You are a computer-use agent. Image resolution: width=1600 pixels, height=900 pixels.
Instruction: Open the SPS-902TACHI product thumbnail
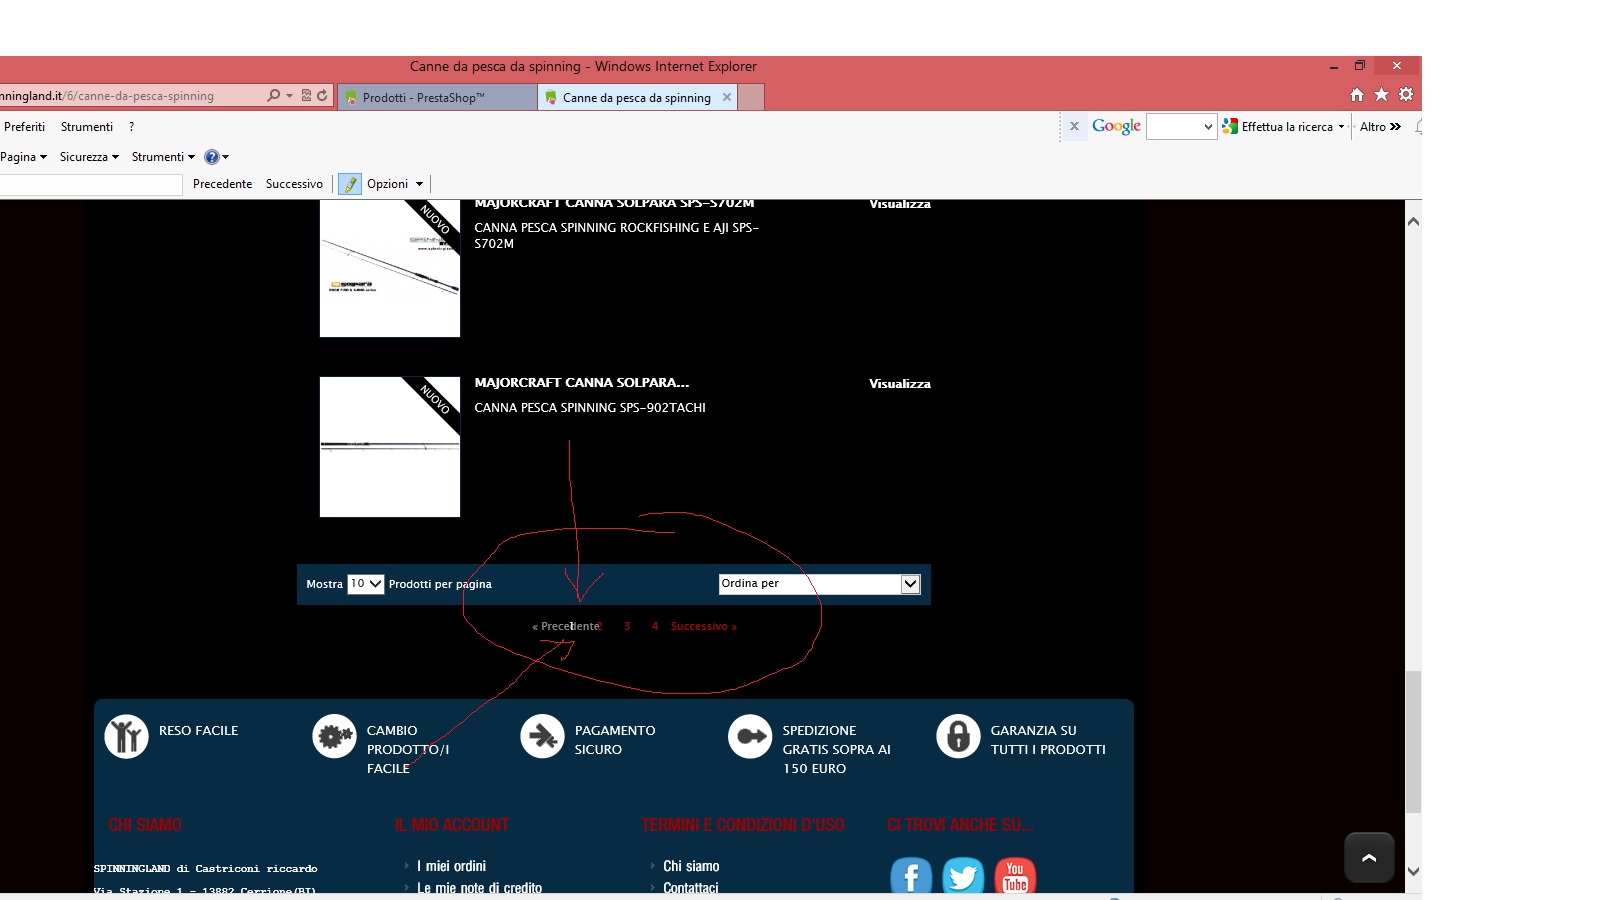click(x=390, y=447)
